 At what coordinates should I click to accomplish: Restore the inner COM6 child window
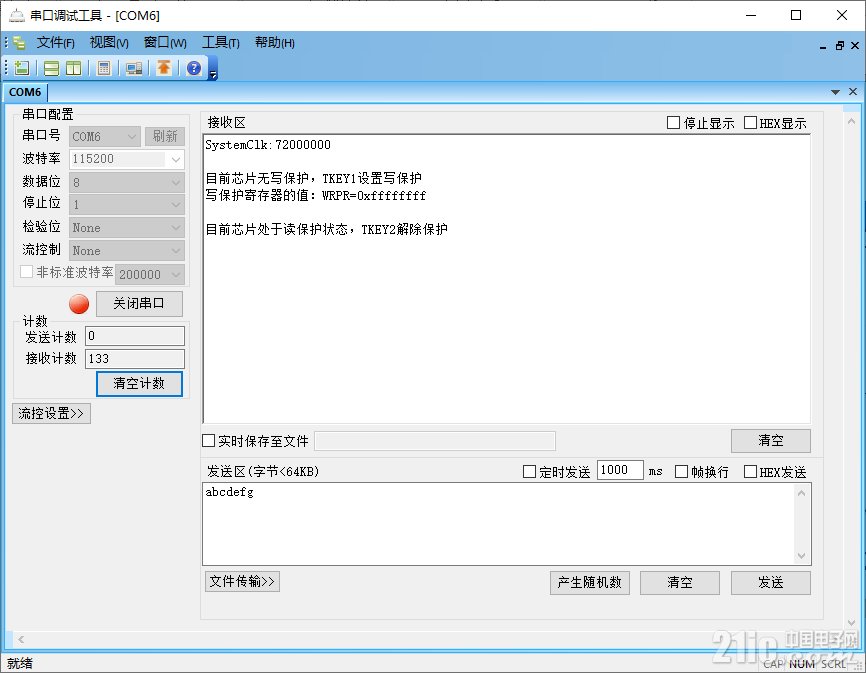(839, 45)
